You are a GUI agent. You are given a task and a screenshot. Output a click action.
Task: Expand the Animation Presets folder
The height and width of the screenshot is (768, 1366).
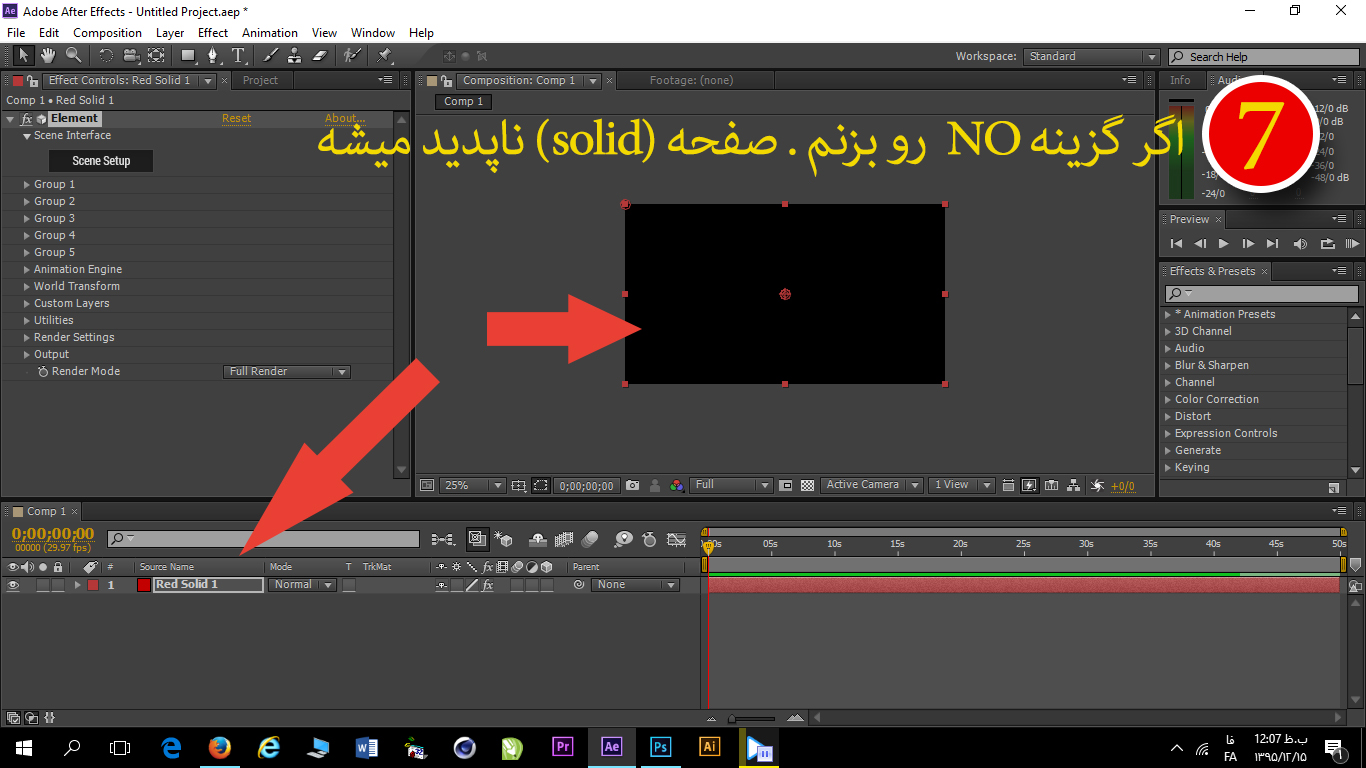click(x=1168, y=314)
